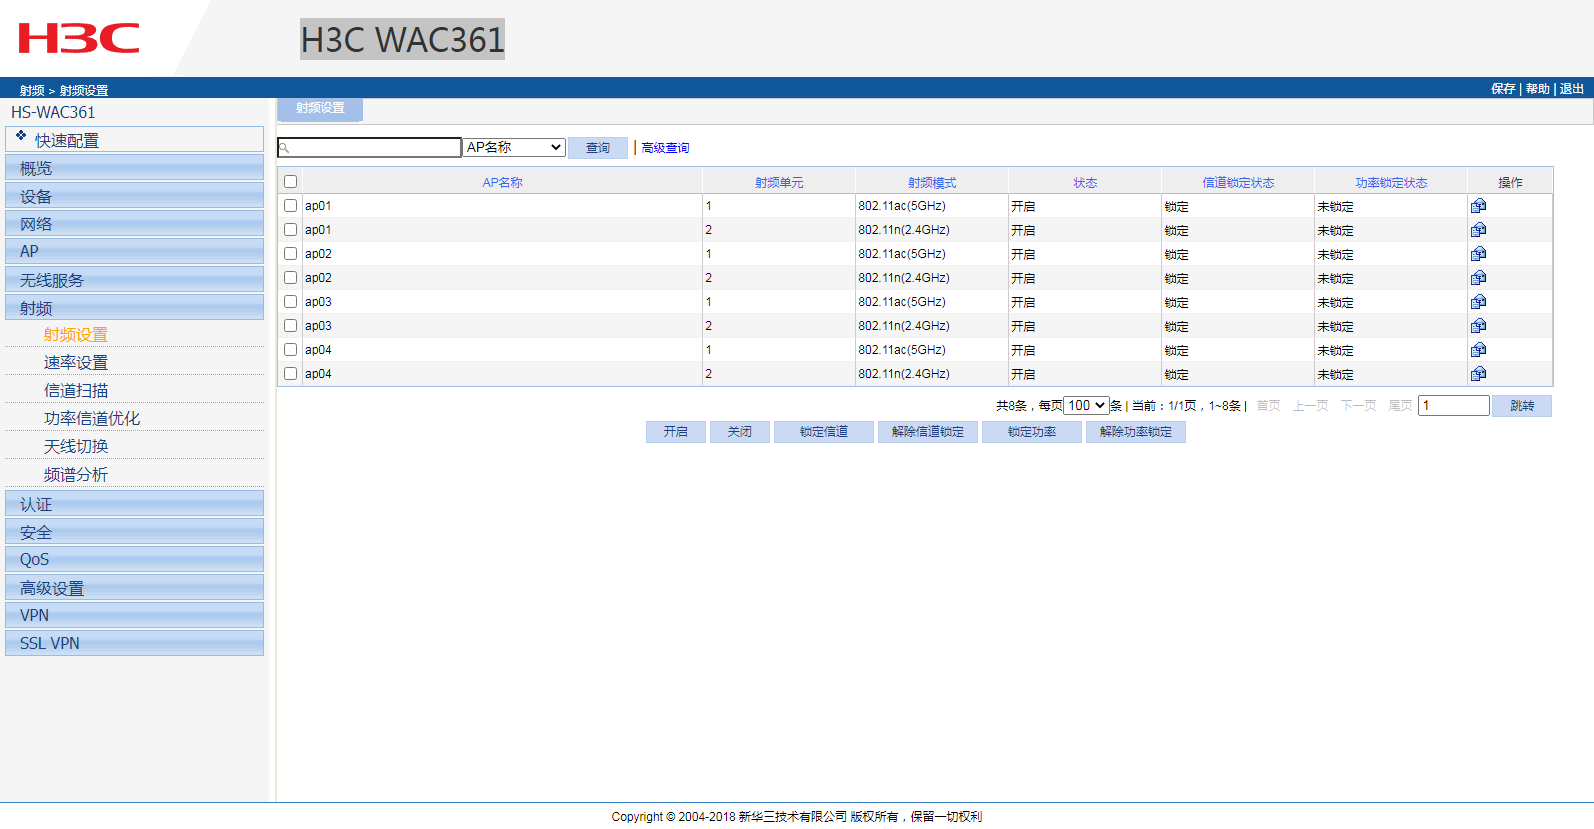
Task: Click the 解除信道锁定 button
Action: (928, 432)
